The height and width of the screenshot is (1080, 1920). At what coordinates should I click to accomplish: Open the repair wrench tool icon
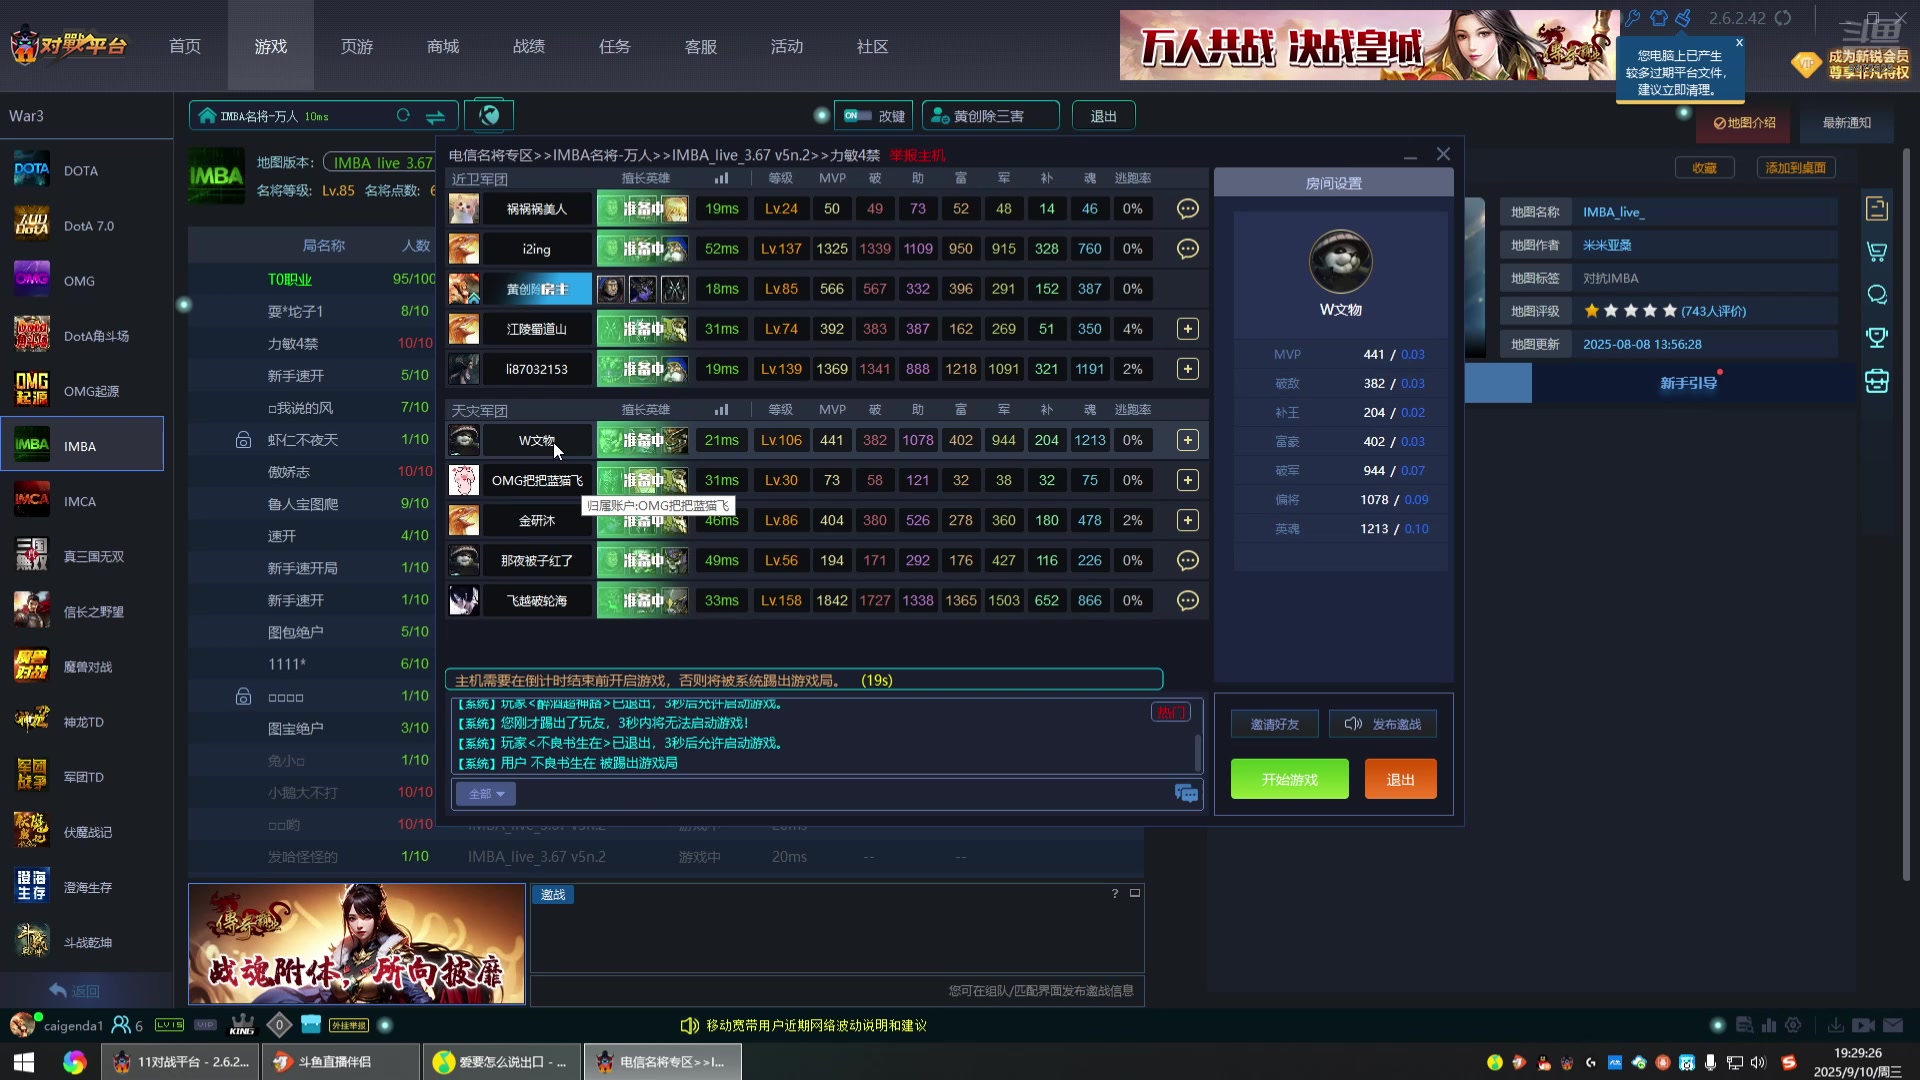point(1633,18)
